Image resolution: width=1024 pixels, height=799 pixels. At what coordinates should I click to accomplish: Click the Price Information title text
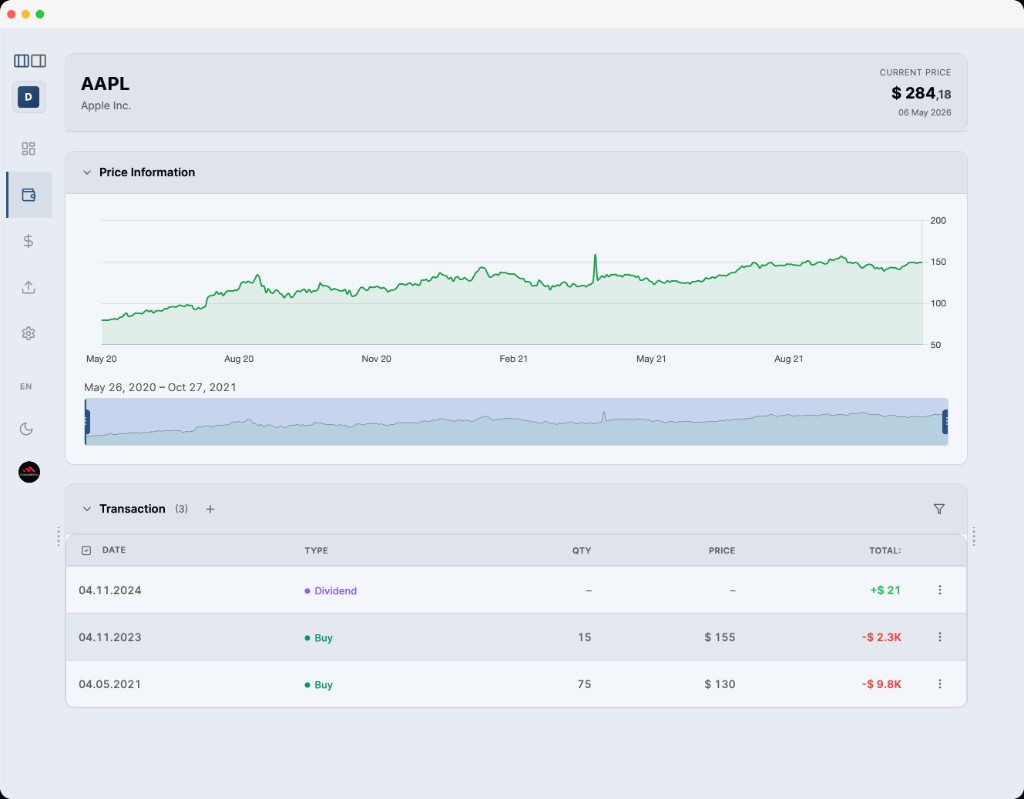tap(147, 172)
